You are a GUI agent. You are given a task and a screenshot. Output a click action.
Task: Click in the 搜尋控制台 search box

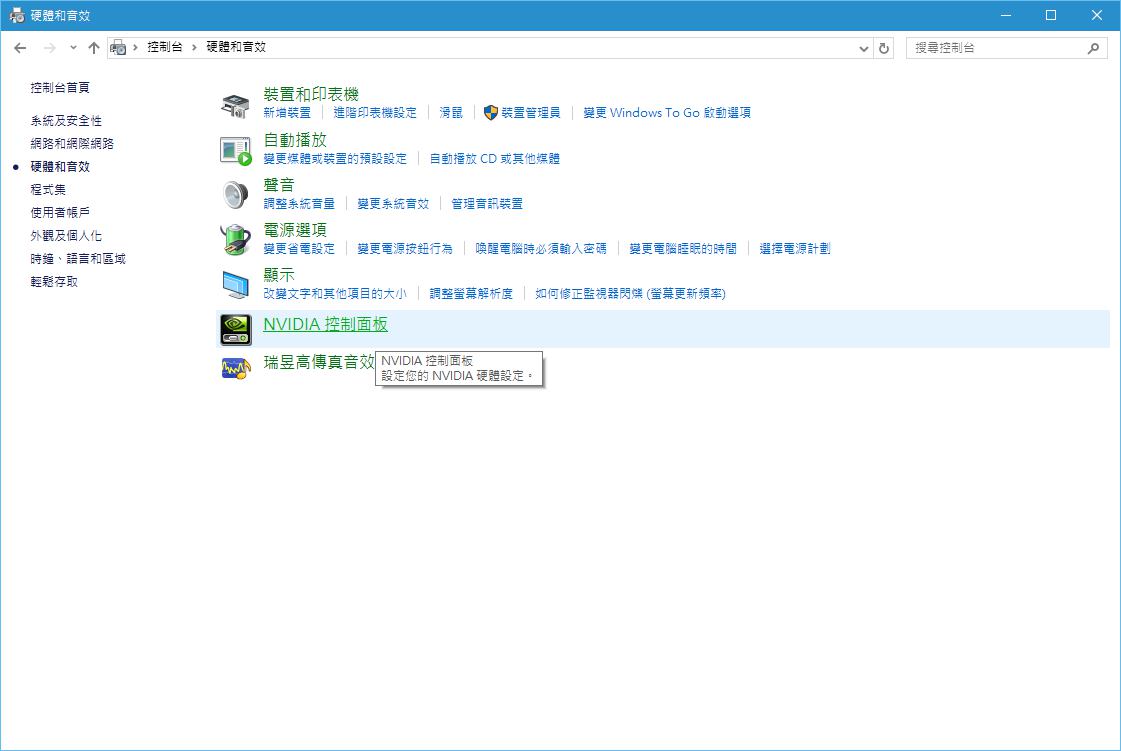(995, 48)
